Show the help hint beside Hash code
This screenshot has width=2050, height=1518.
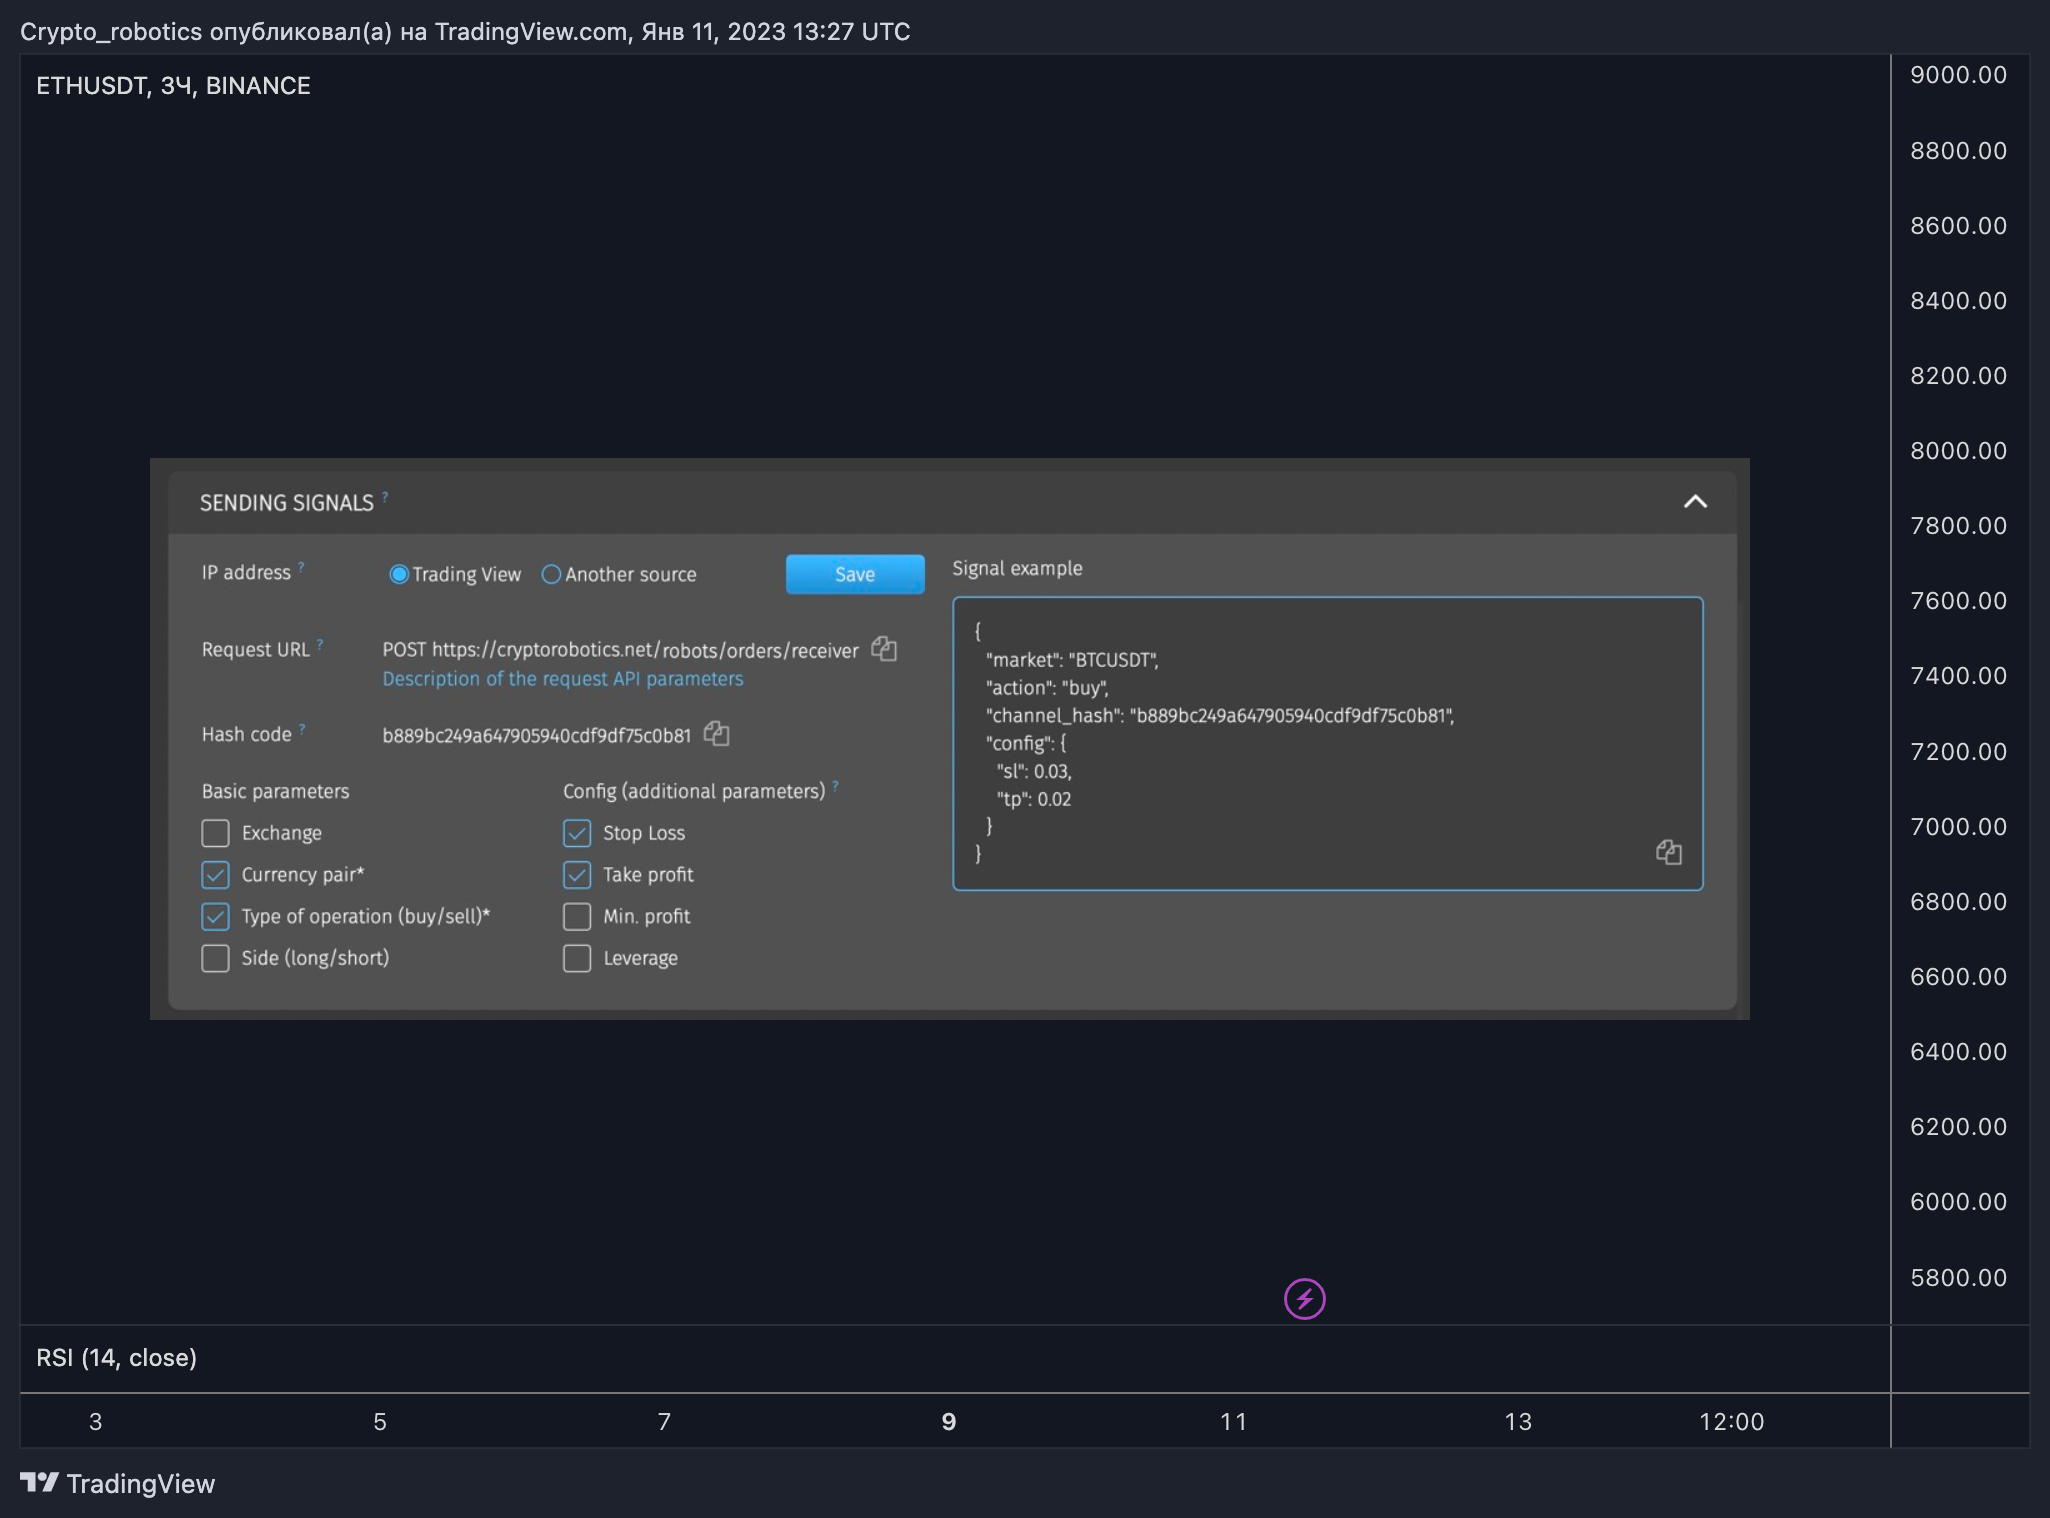(302, 728)
